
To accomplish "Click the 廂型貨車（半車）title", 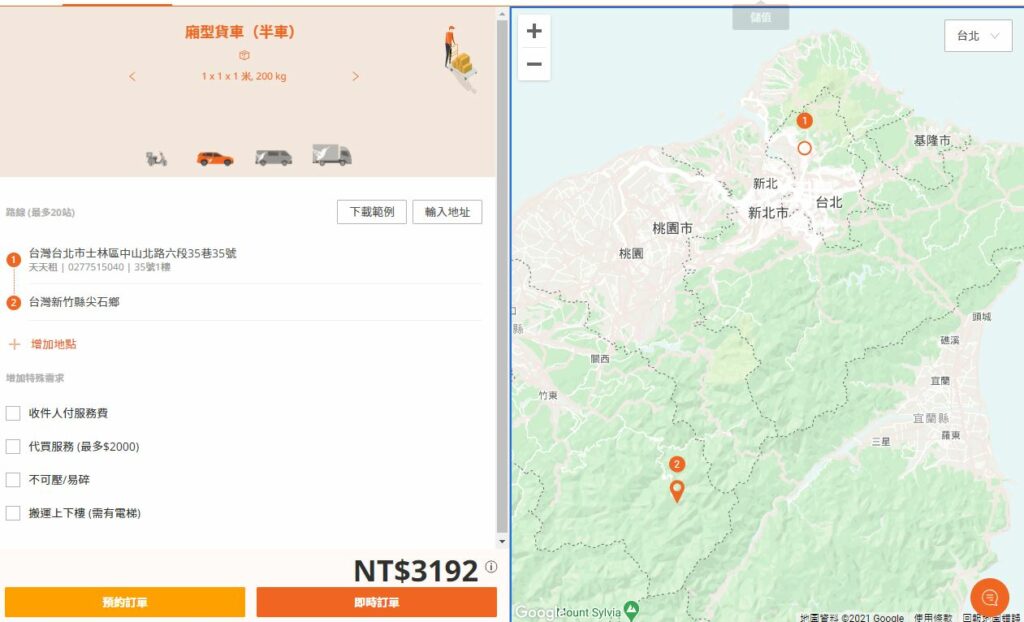I will [x=240, y=32].
